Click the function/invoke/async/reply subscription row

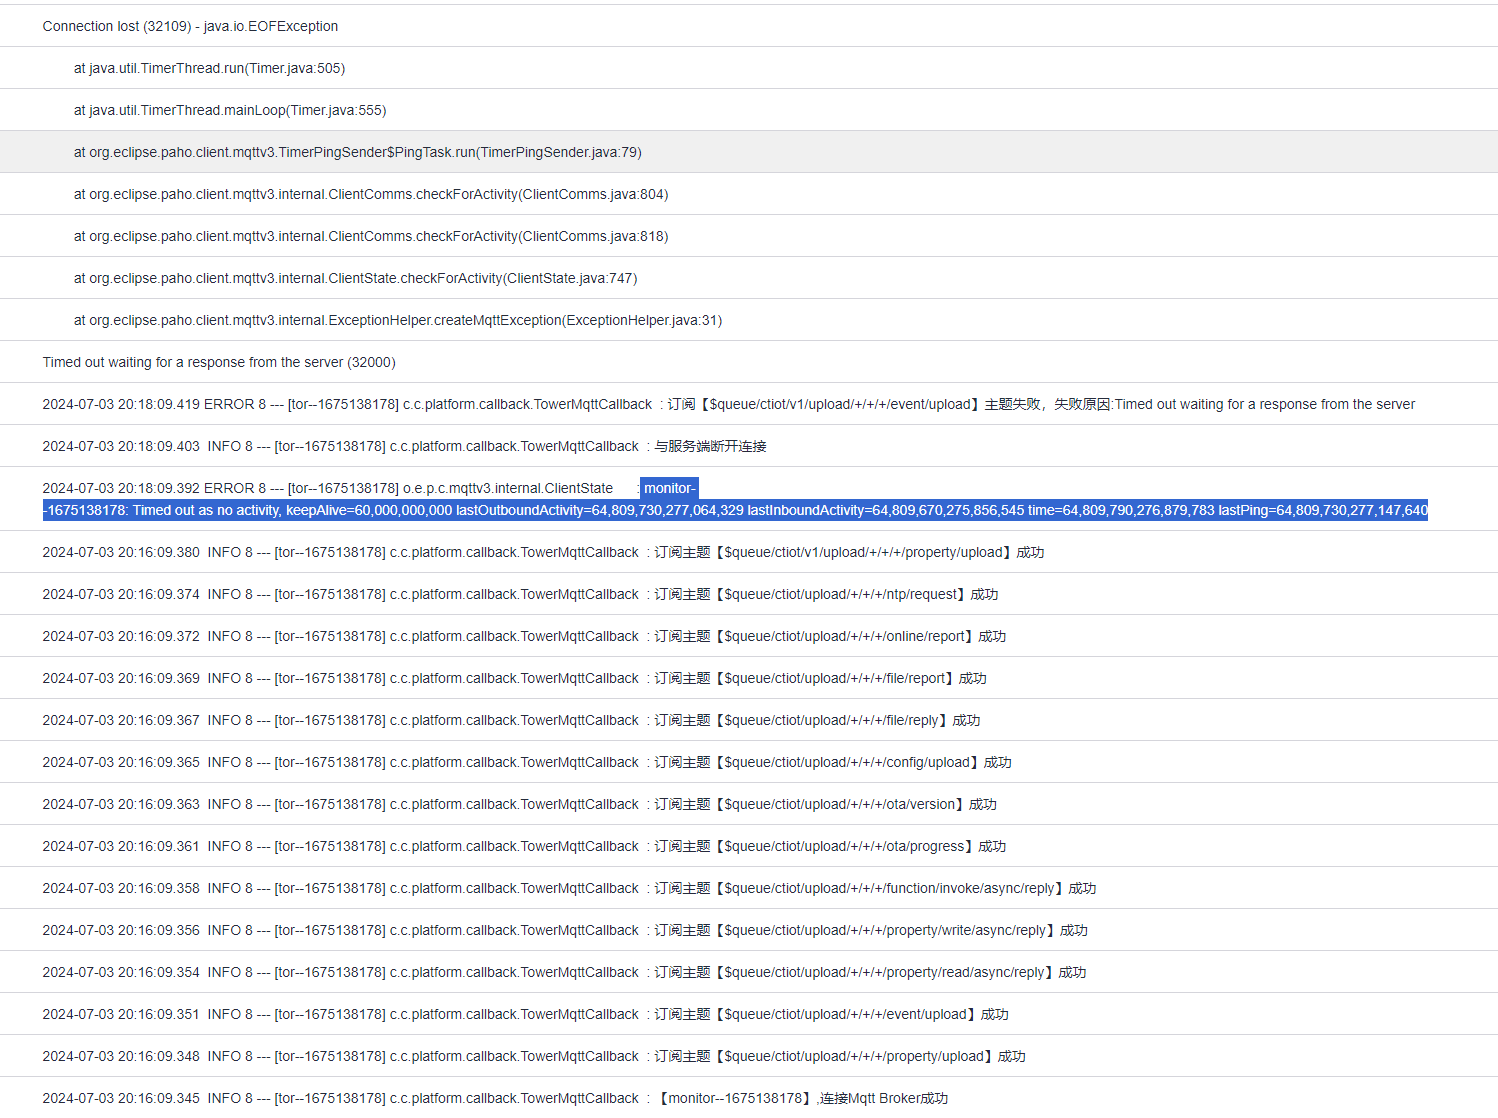click(569, 887)
